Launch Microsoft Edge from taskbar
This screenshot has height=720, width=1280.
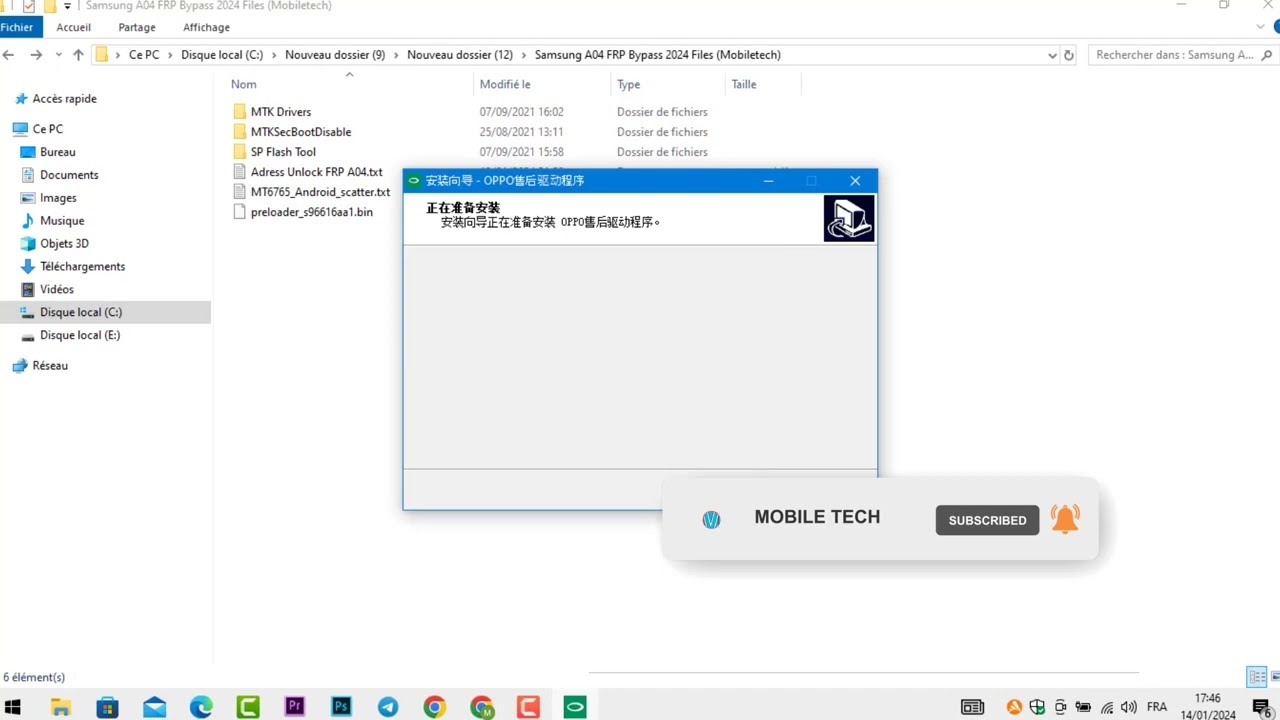[201, 707]
